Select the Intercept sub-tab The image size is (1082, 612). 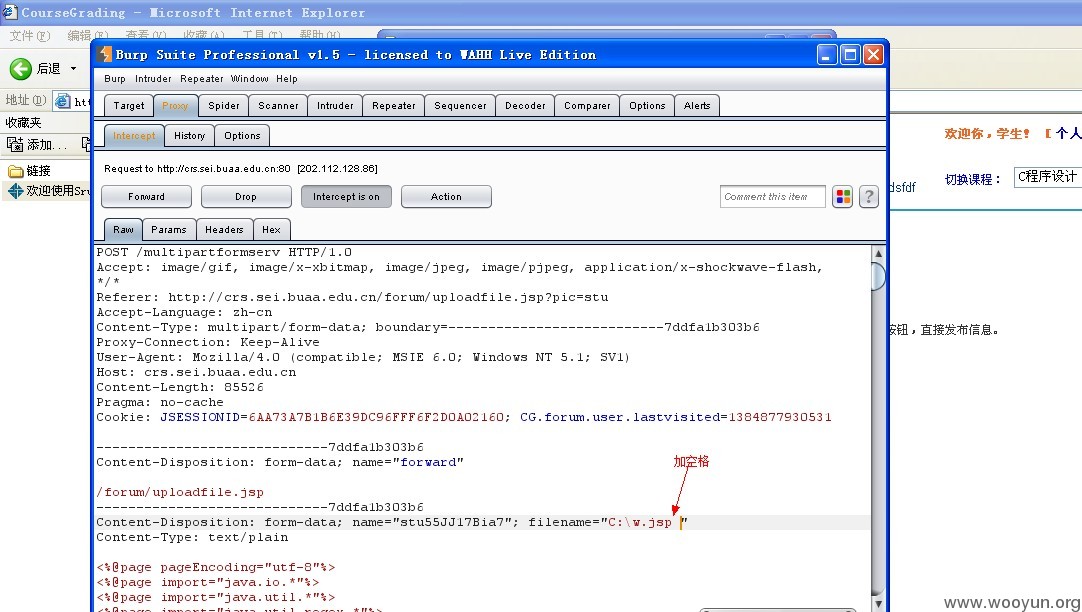coord(134,136)
